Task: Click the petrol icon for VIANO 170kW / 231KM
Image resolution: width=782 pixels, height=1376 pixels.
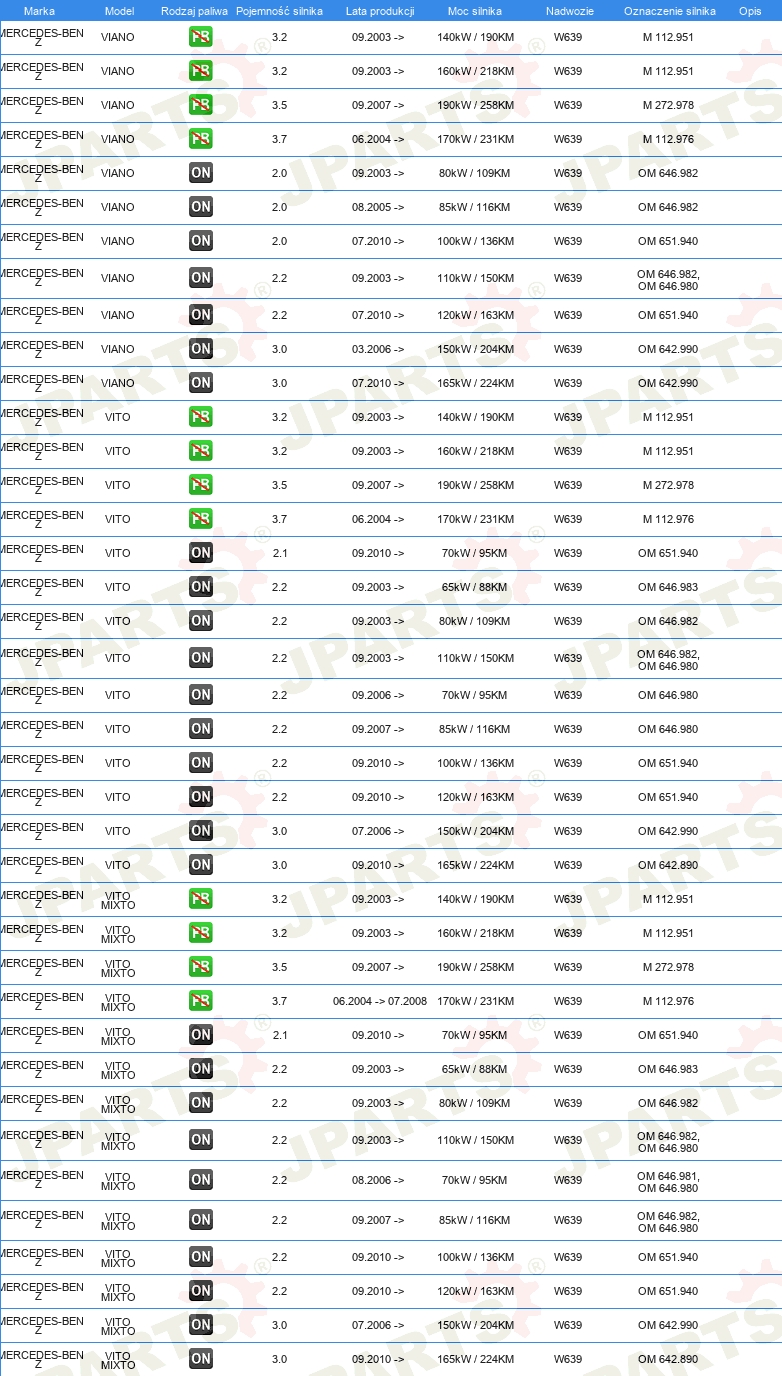Action: coord(201,139)
